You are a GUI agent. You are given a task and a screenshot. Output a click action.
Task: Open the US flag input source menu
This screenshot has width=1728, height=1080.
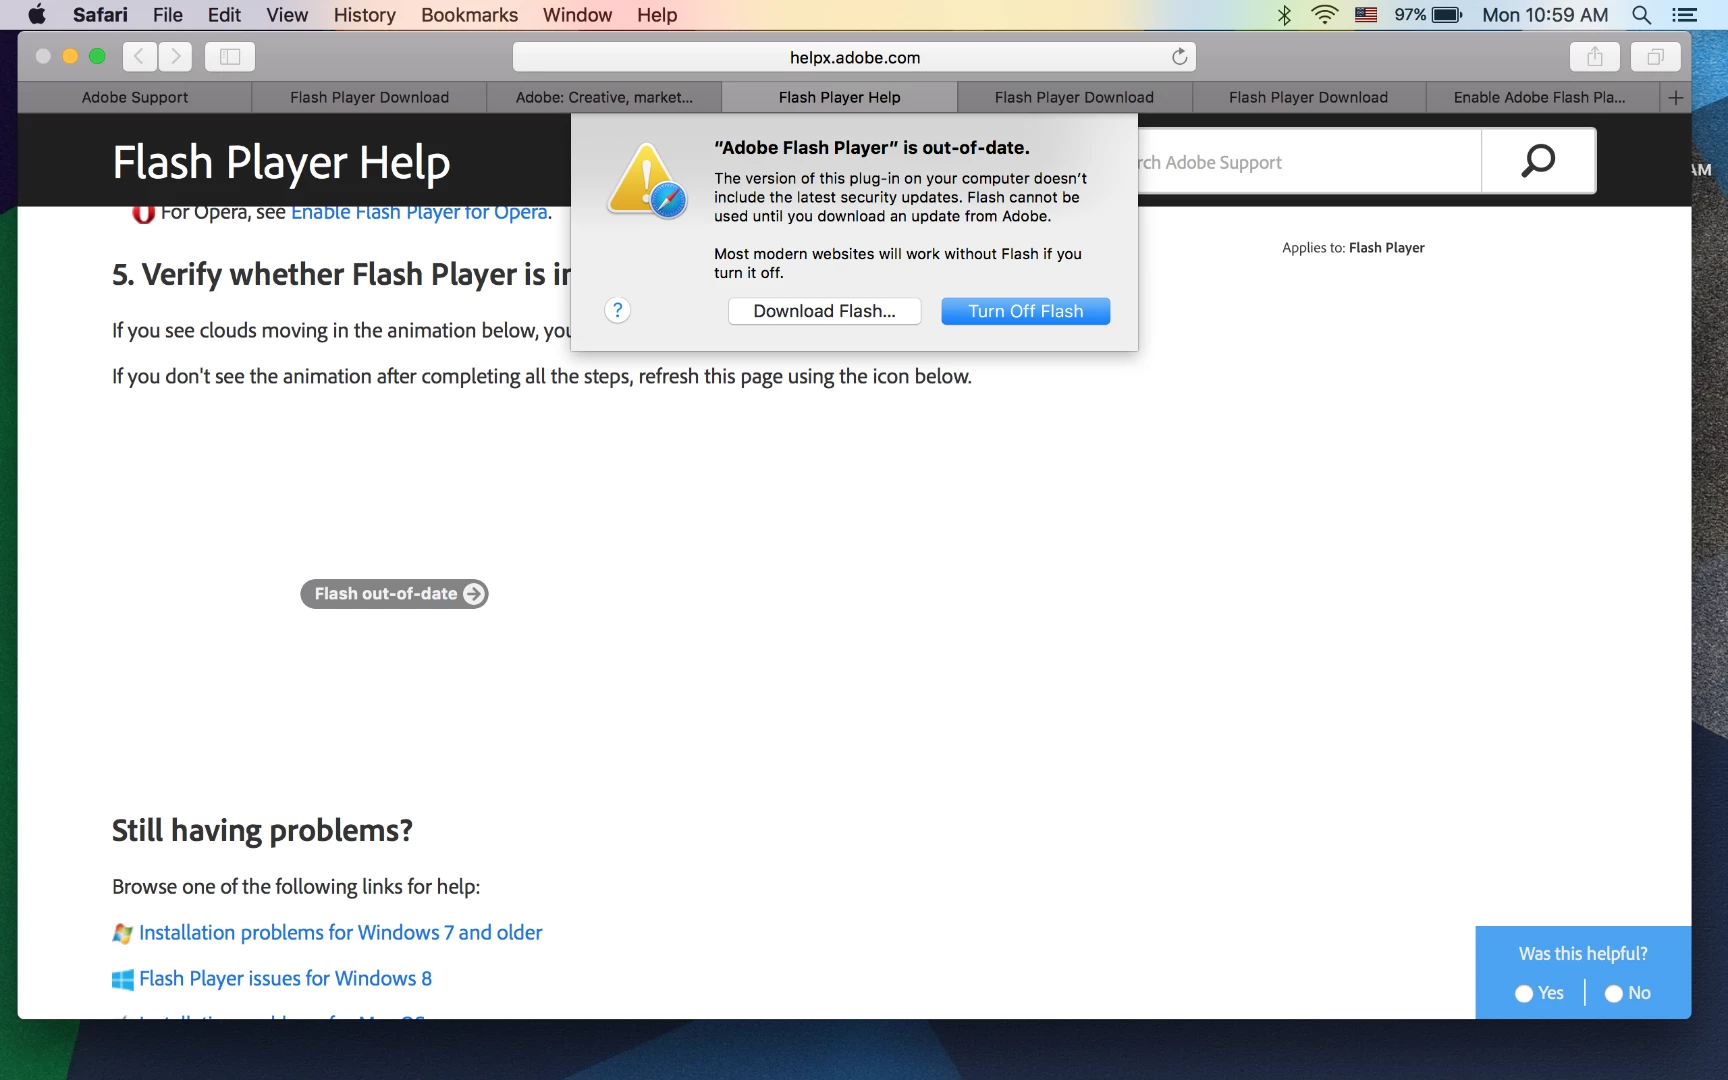click(x=1366, y=15)
